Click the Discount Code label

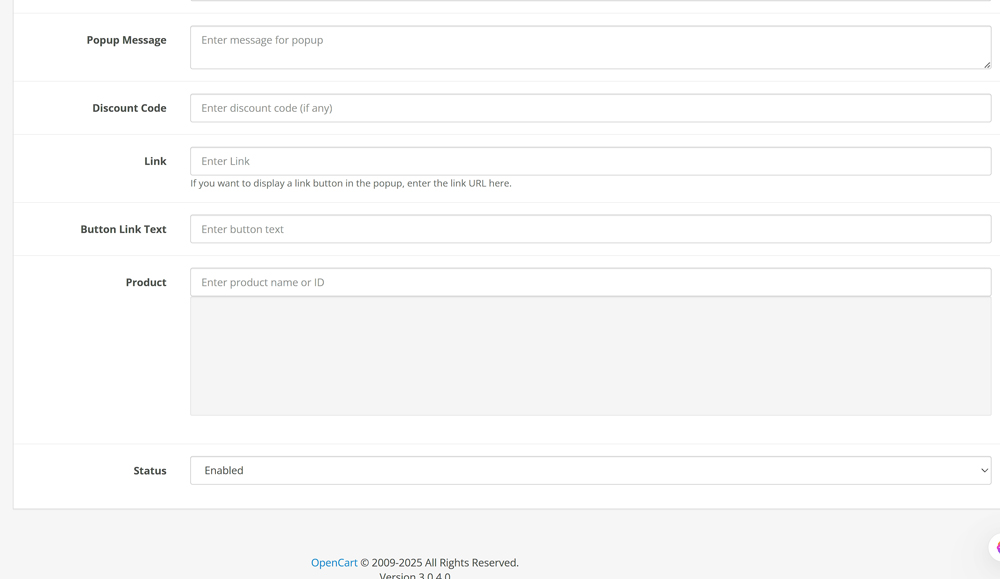129,108
